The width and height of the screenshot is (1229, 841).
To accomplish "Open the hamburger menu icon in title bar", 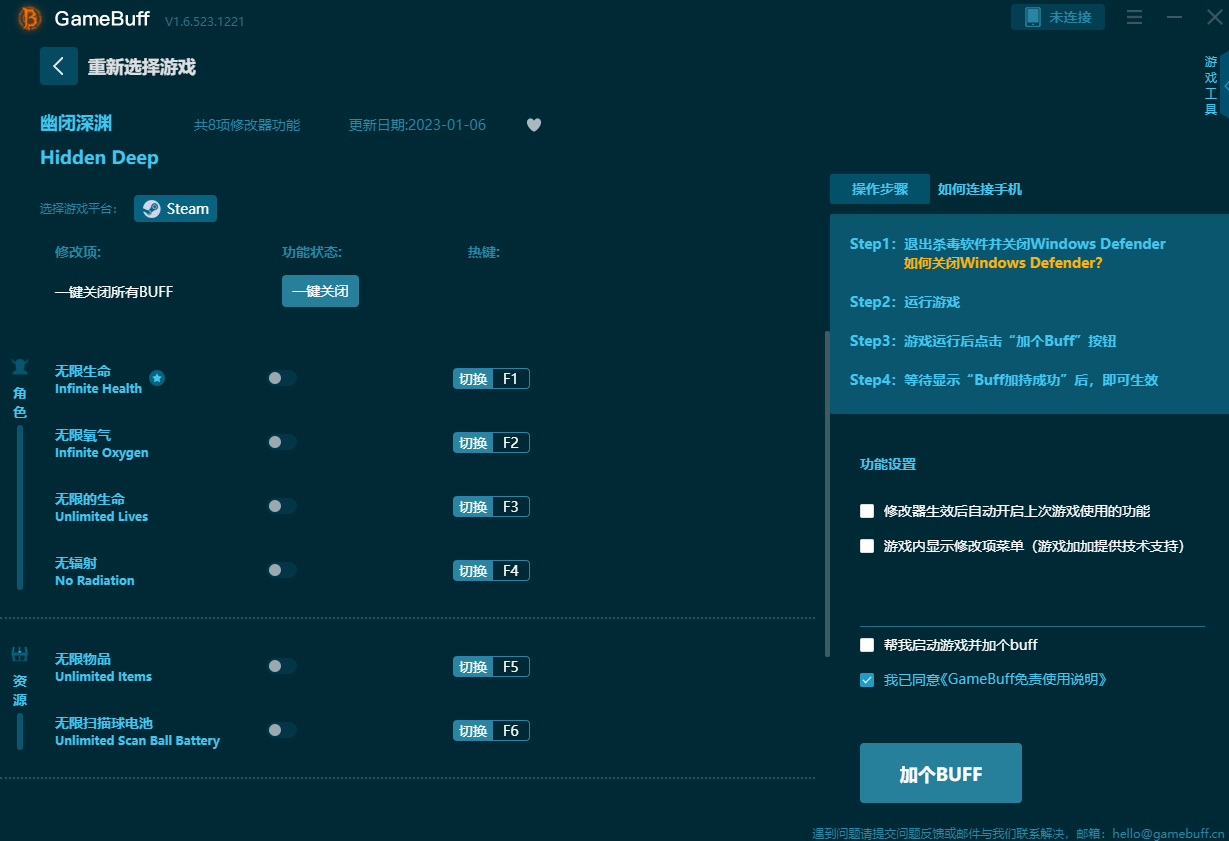I will coord(1134,17).
